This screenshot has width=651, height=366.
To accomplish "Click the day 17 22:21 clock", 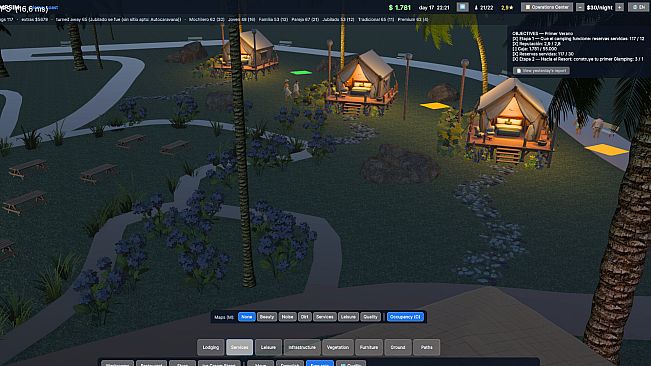I will pos(434,7).
